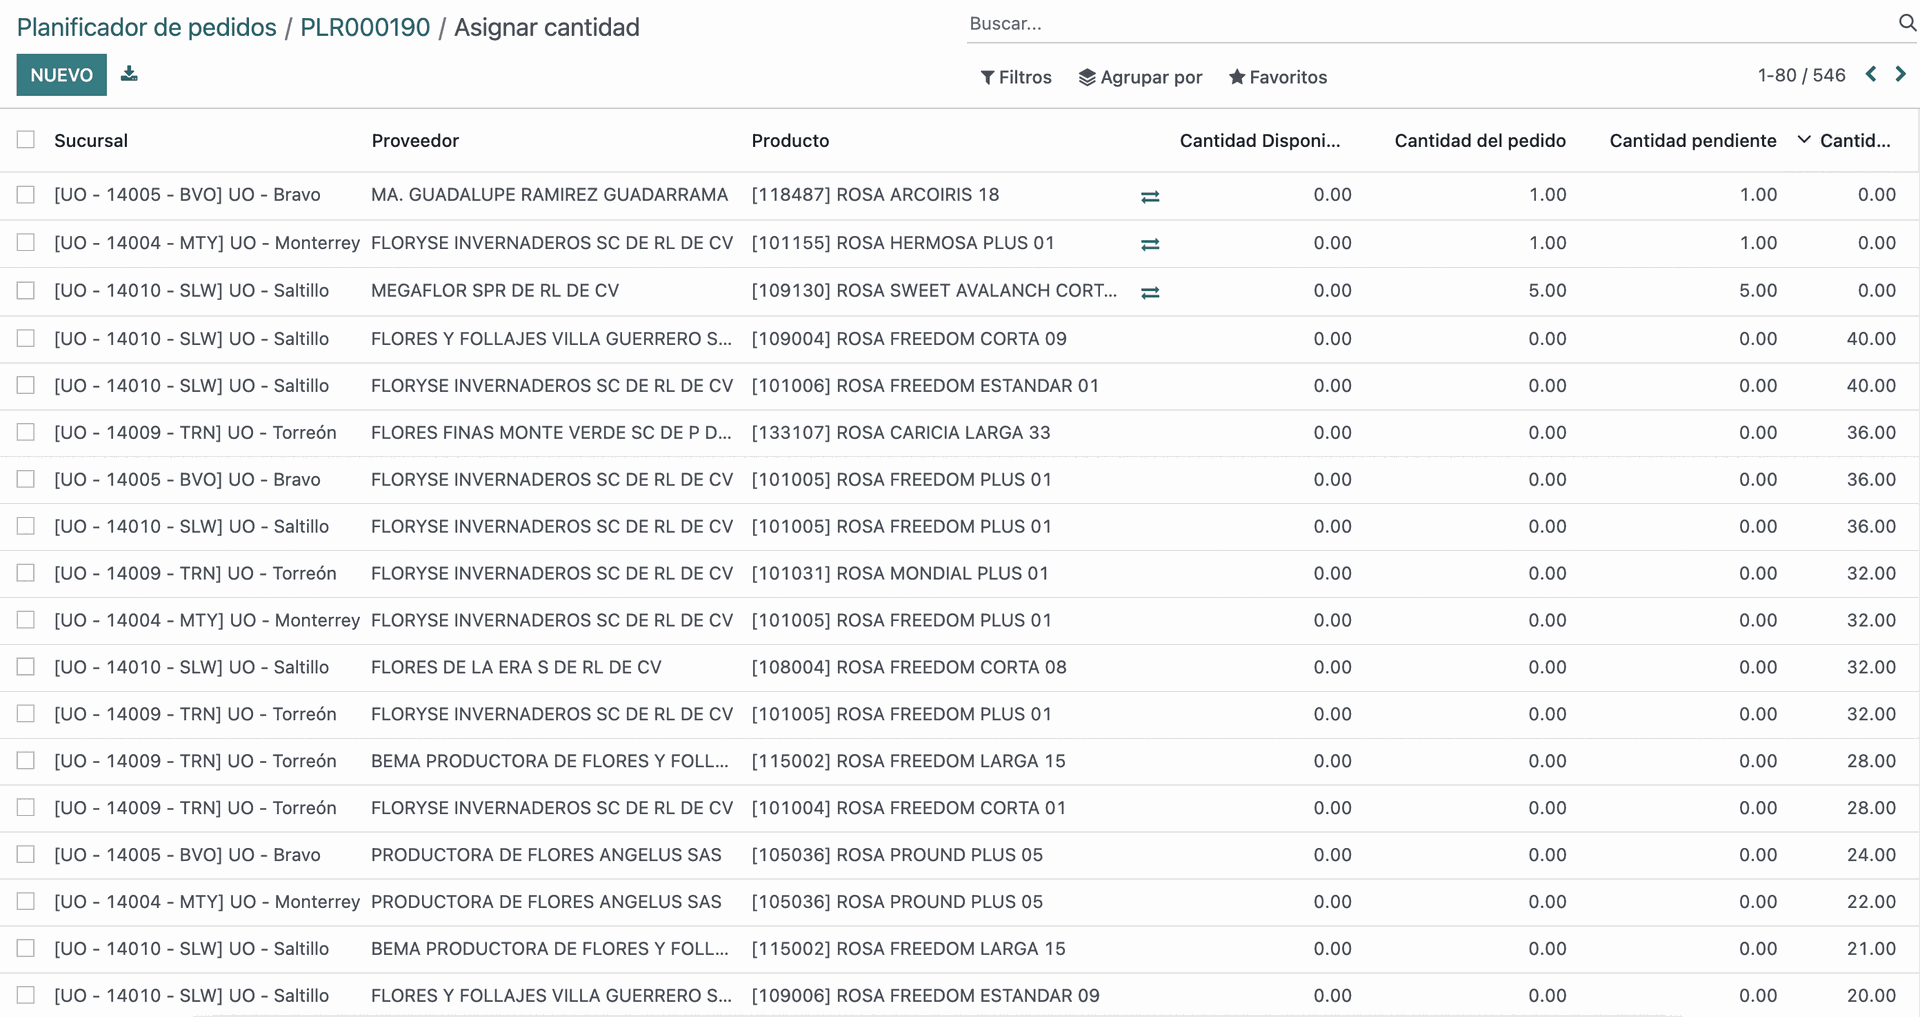Screen dimensions: 1920x1017
Task: Click the 24.00 quantity value
Action: coord(1871,855)
